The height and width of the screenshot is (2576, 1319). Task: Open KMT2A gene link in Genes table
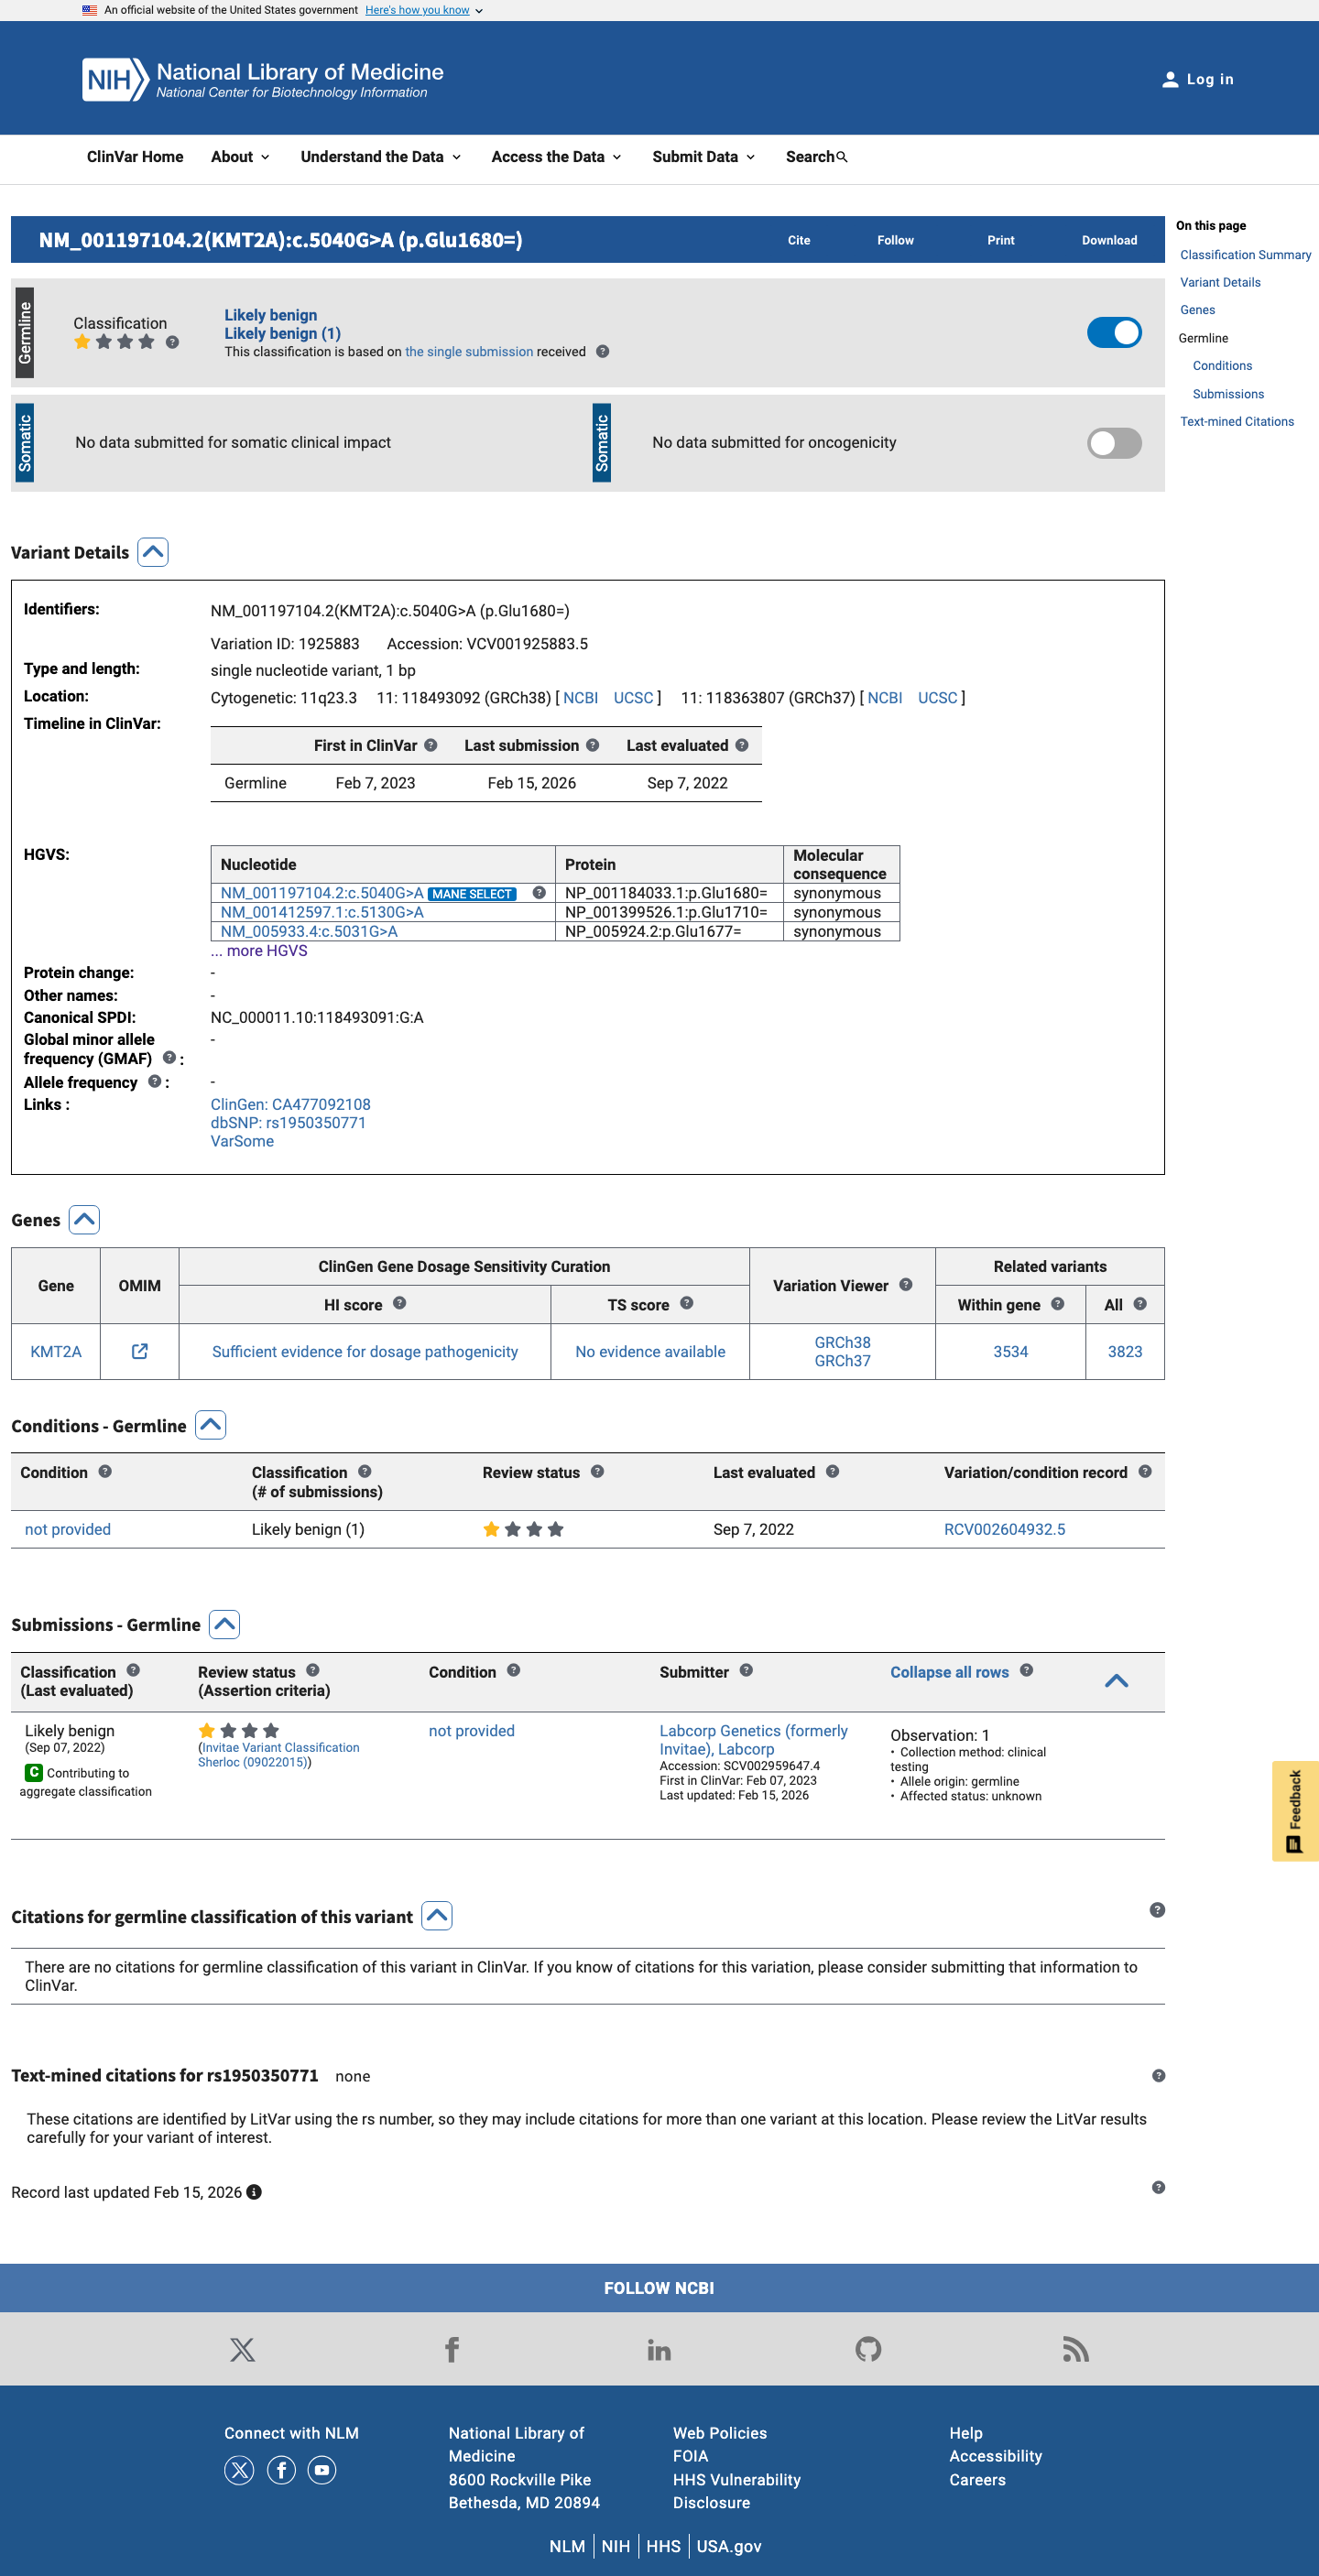pyautogui.click(x=56, y=1351)
